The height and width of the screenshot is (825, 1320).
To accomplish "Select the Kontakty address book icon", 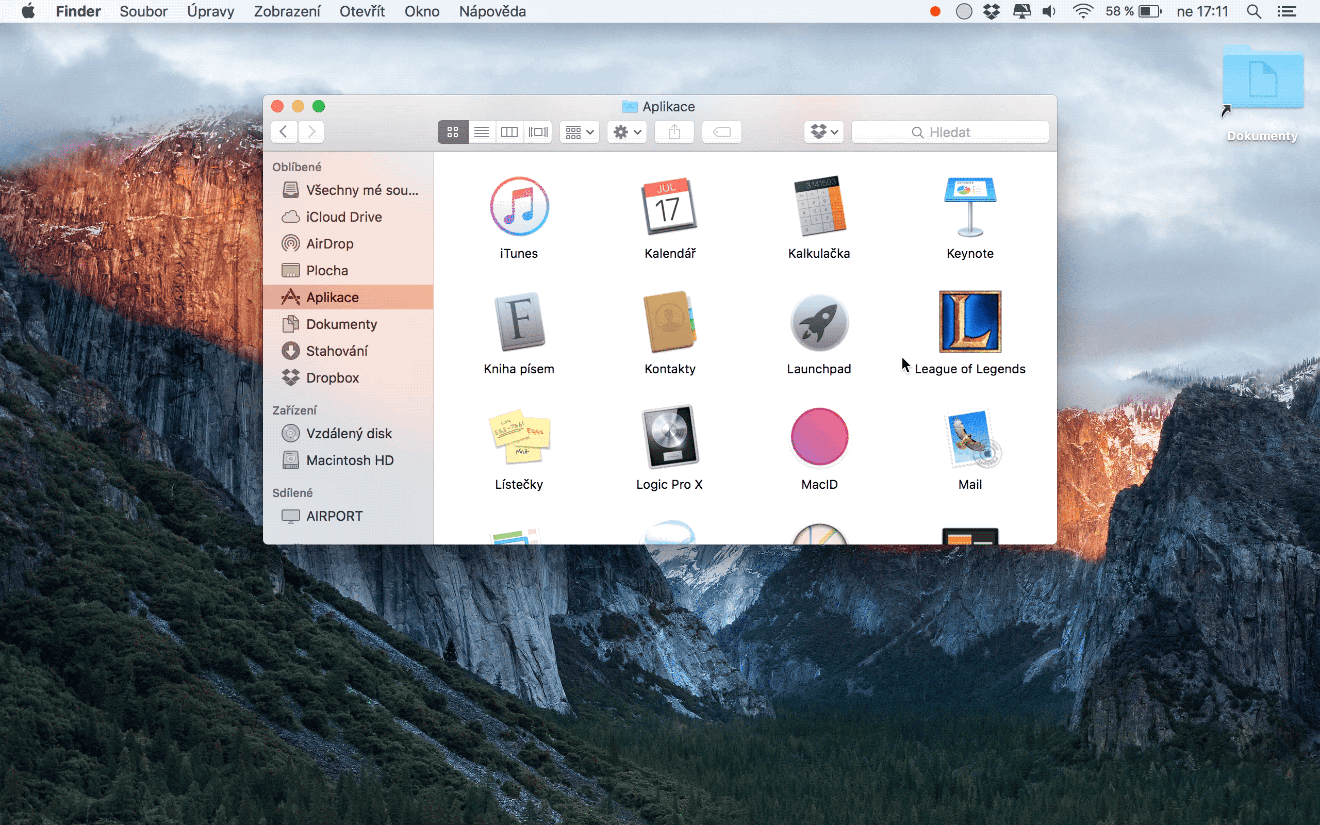I will pos(670,322).
